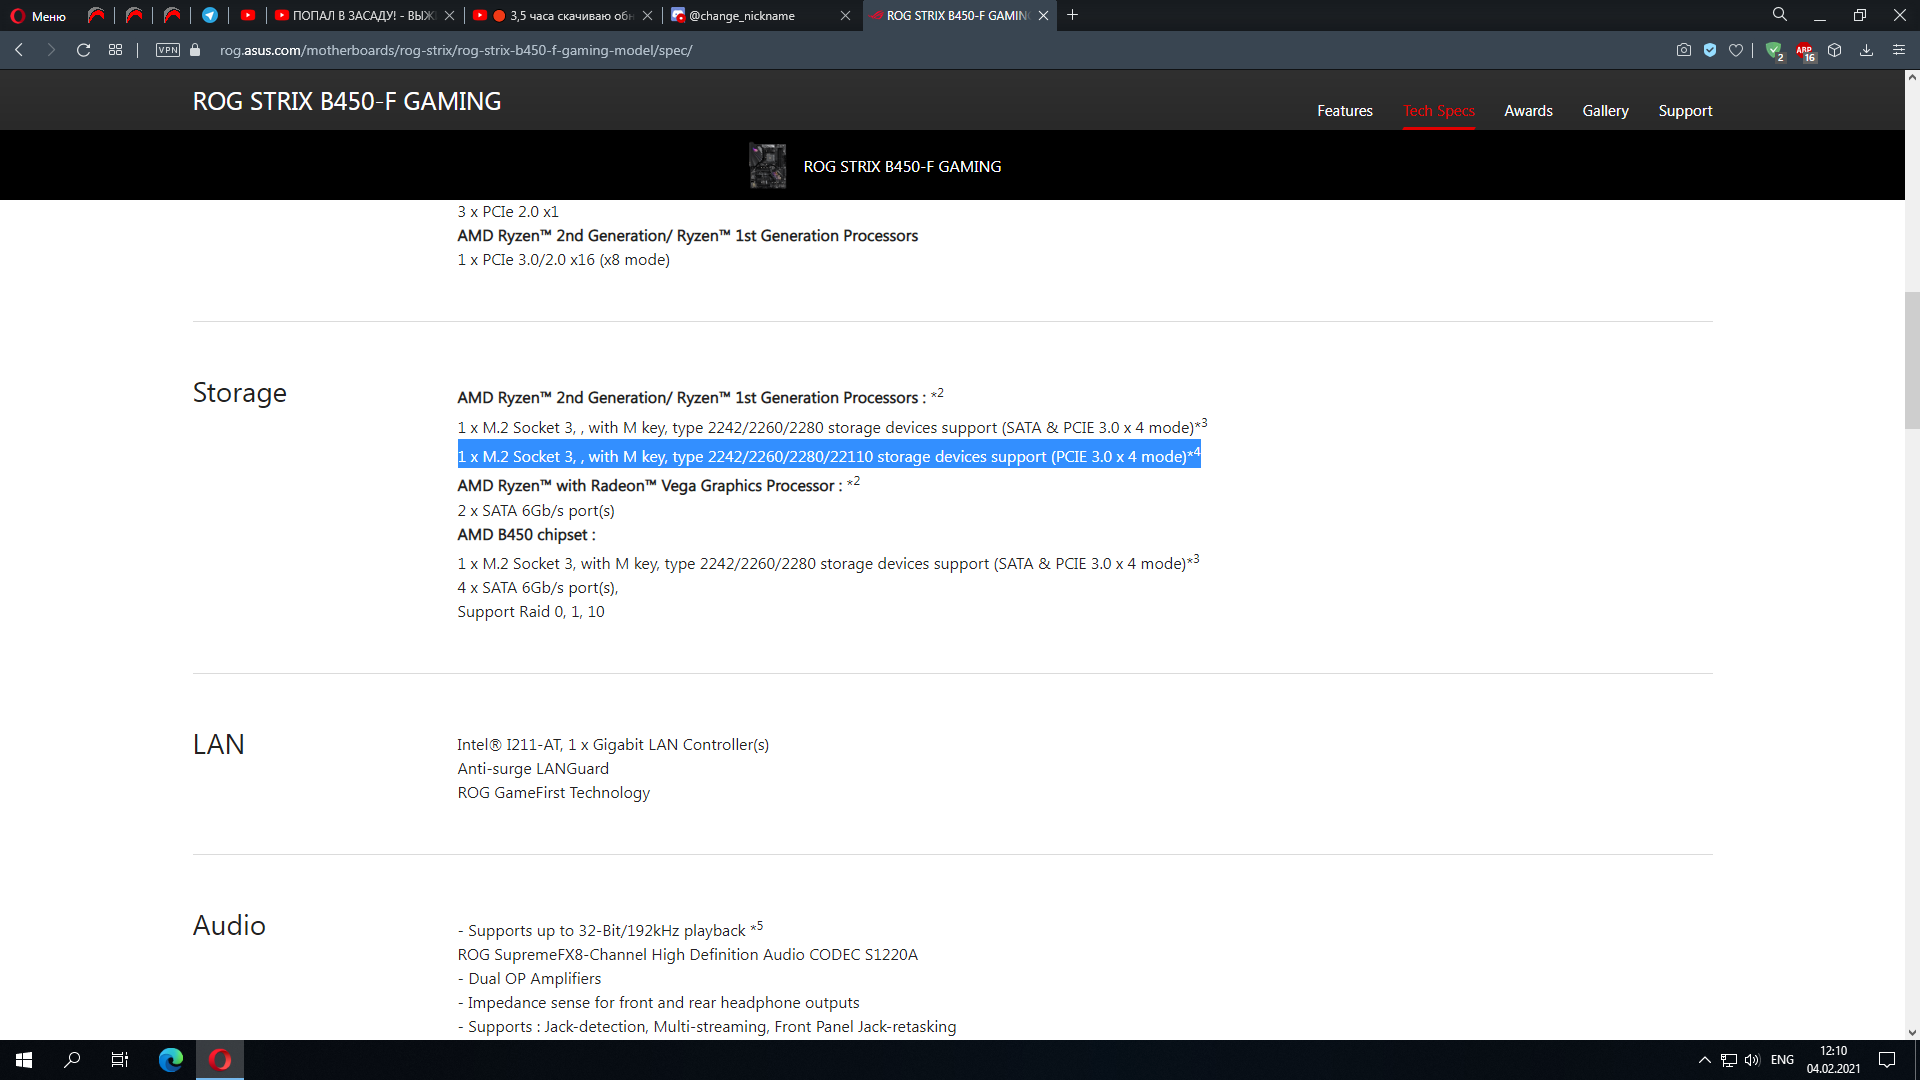Viewport: 1920px width, 1080px height.
Task: Toggle the VPN badge in address bar
Action: (167, 50)
